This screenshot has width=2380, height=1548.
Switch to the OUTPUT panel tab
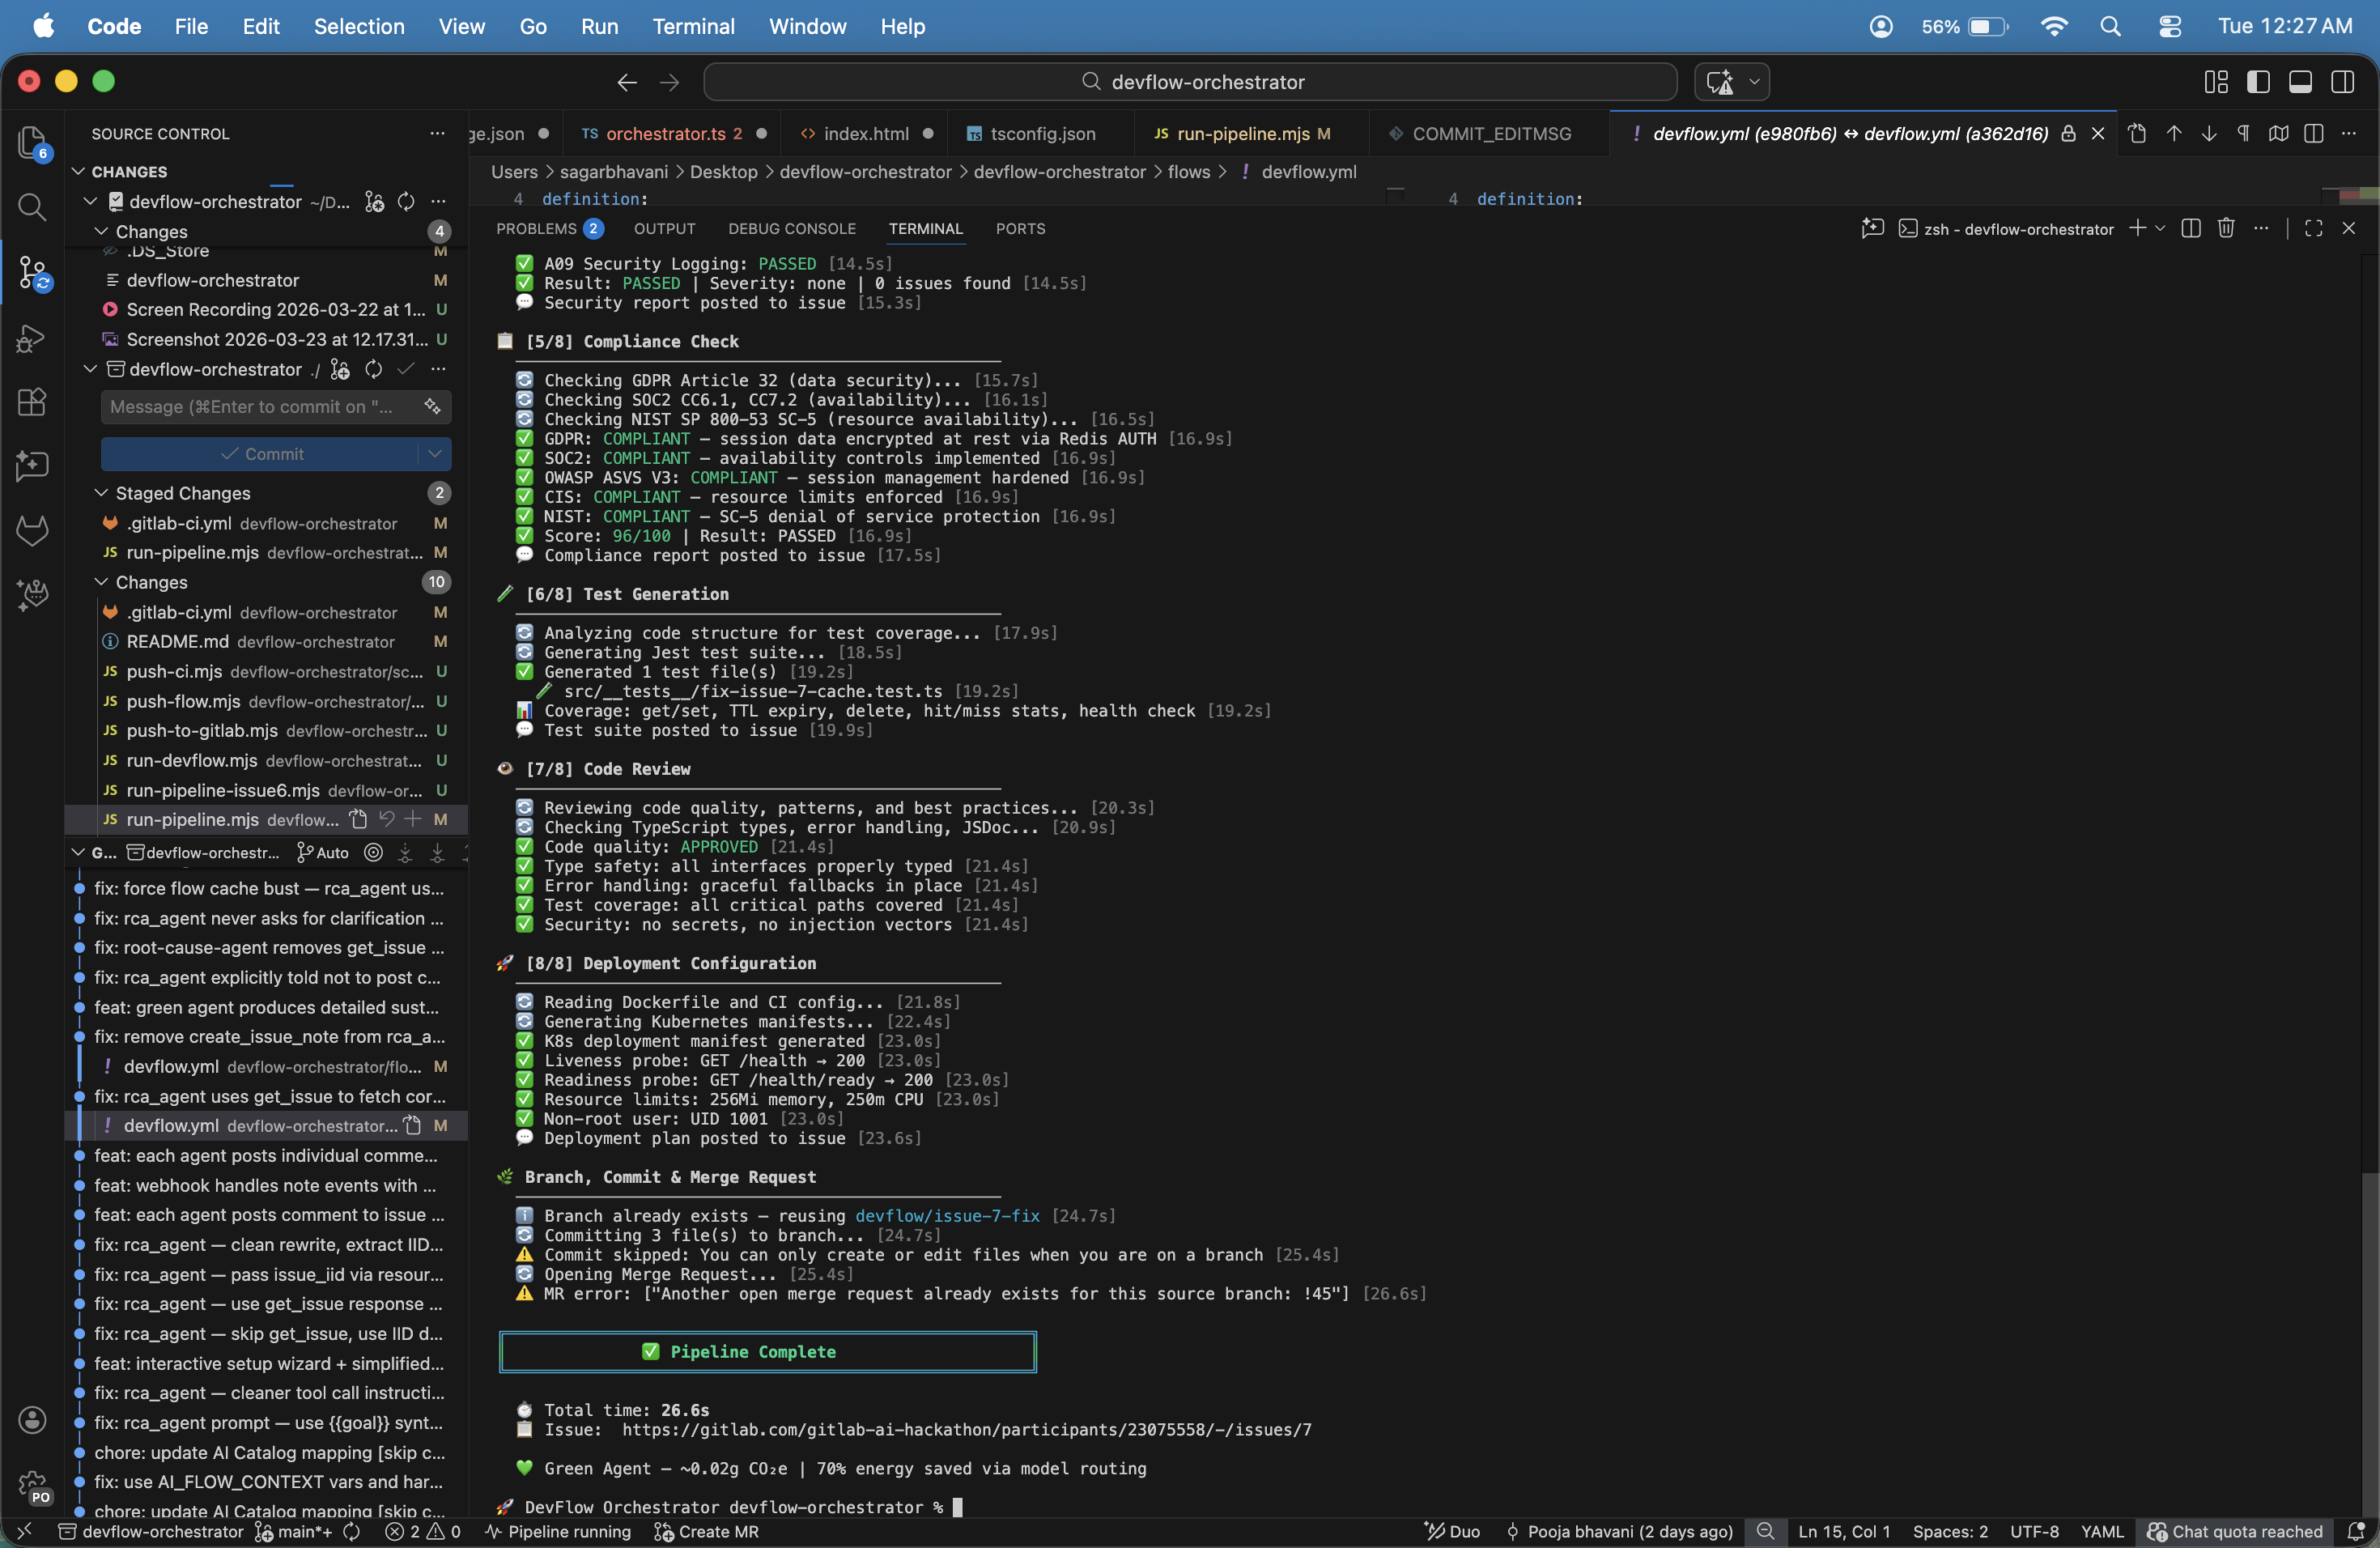click(x=664, y=228)
